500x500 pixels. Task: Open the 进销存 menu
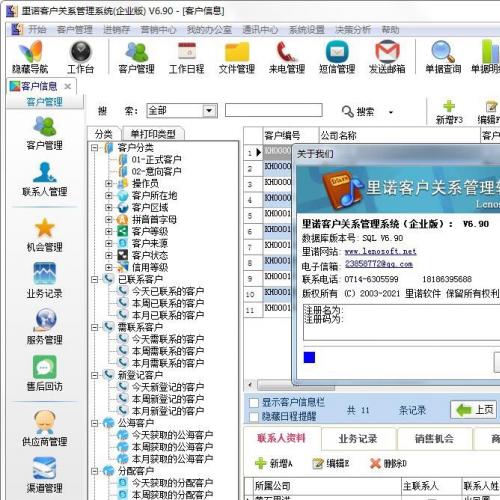tap(116, 30)
